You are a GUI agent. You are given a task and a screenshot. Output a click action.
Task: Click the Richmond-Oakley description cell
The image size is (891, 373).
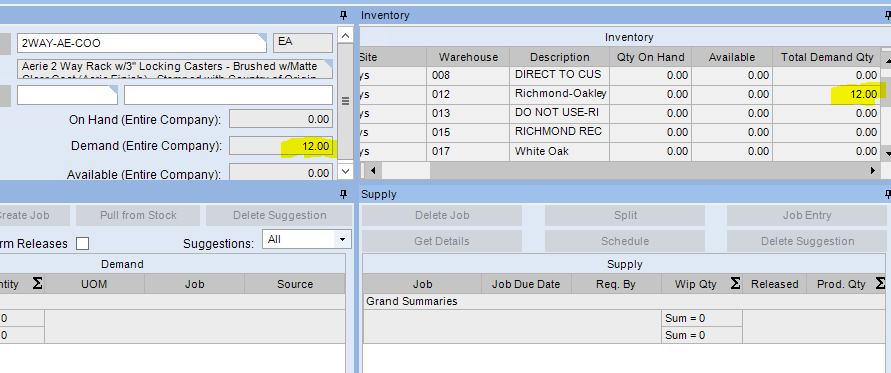[x=560, y=94]
